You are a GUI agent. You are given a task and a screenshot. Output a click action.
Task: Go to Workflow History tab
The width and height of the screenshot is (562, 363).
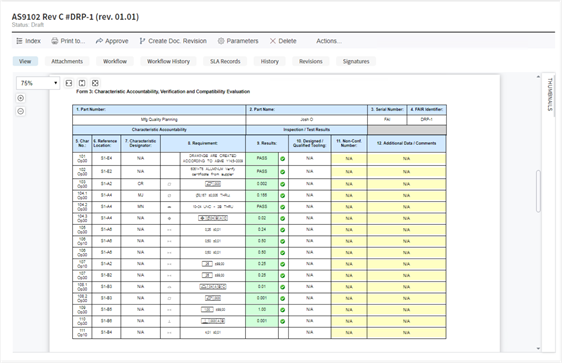tap(168, 61)
